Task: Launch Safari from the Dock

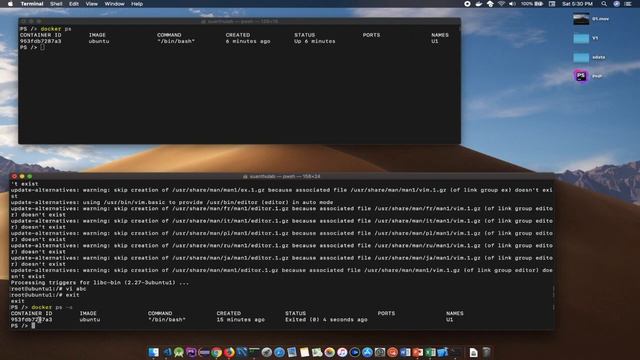Action: [x=279, y=352]
